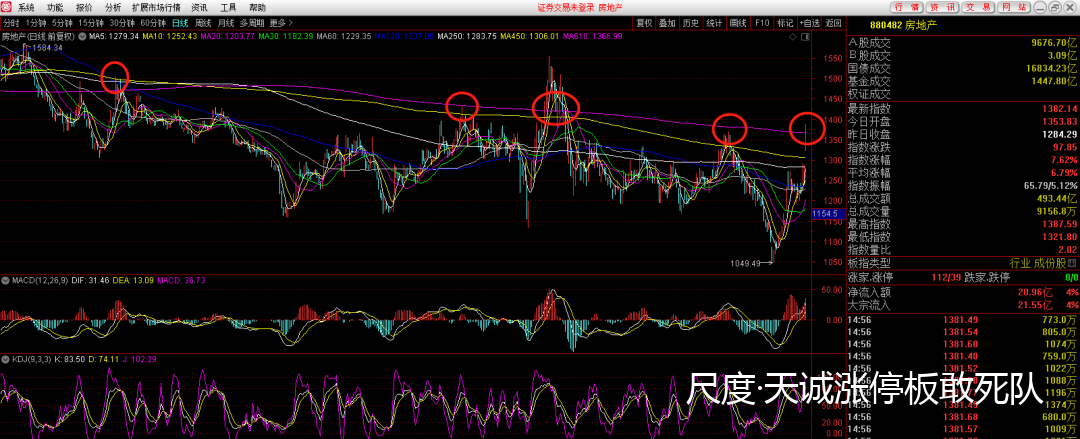Click the round indicator settings icon before MA5
The image size is (1080, 439).
pyautogui.click(x=83, y=37)
